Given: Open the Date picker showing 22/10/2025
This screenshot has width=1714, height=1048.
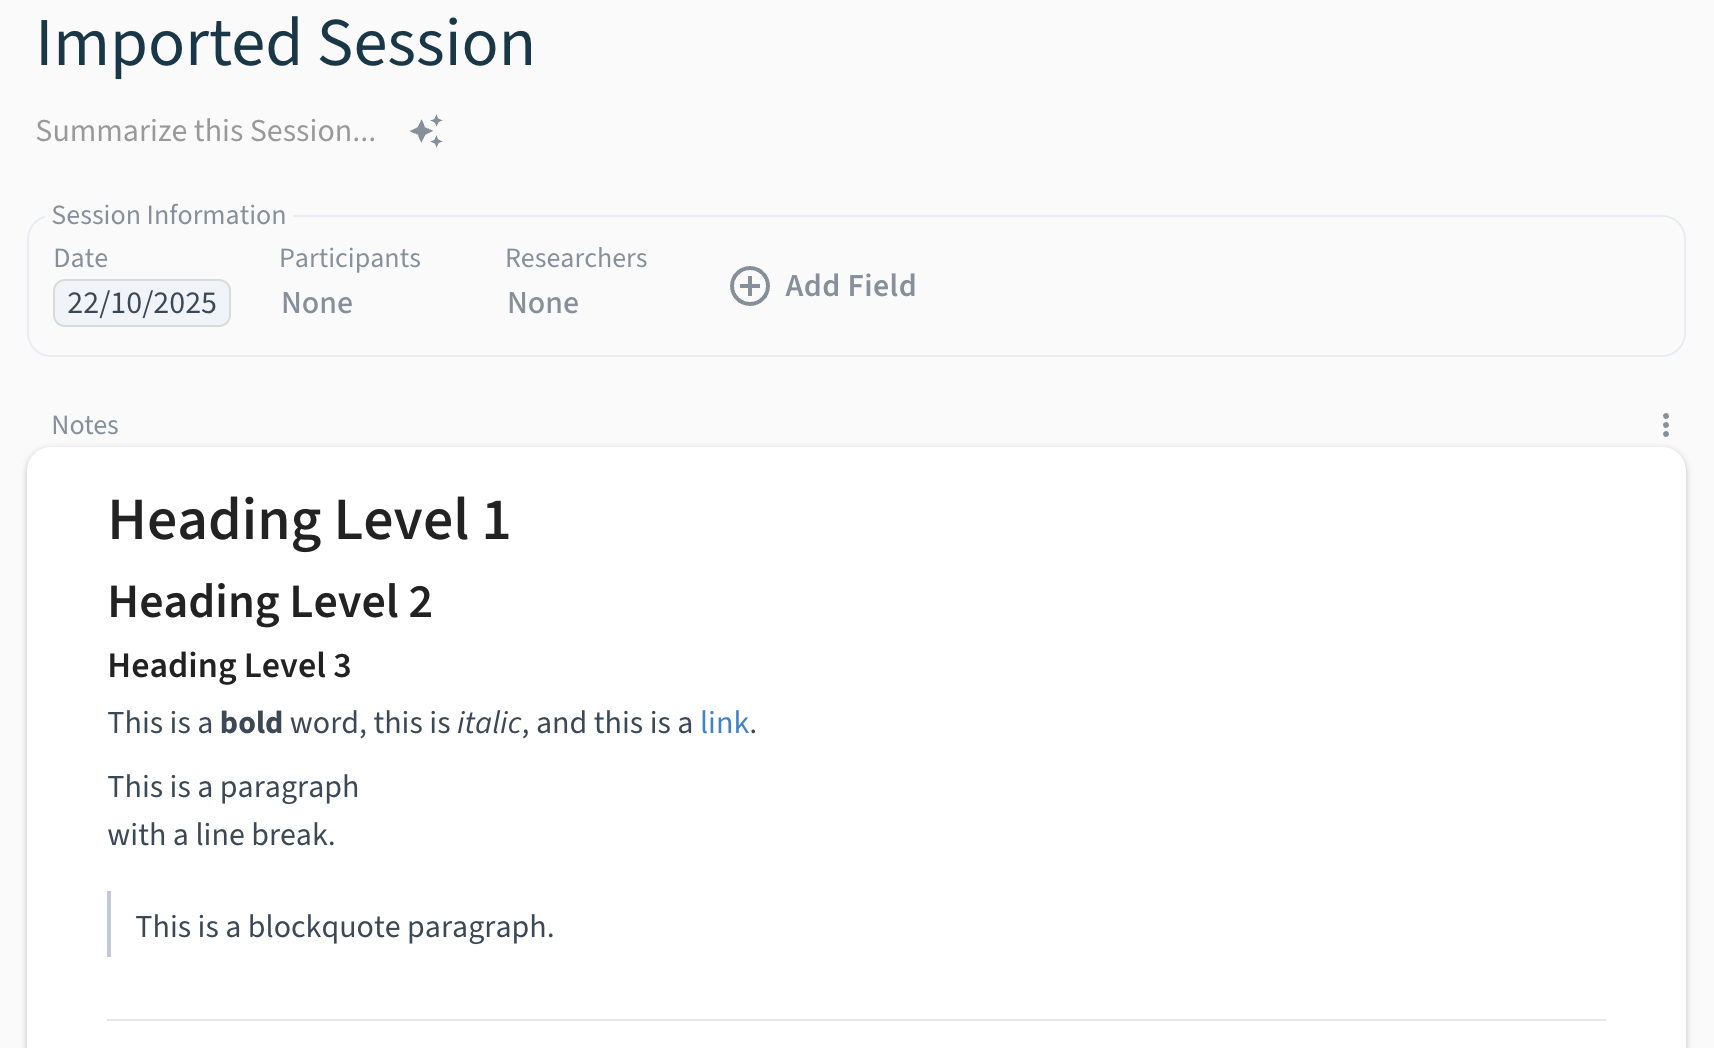Looking at the screenshot, I should [x=142, y=303].
